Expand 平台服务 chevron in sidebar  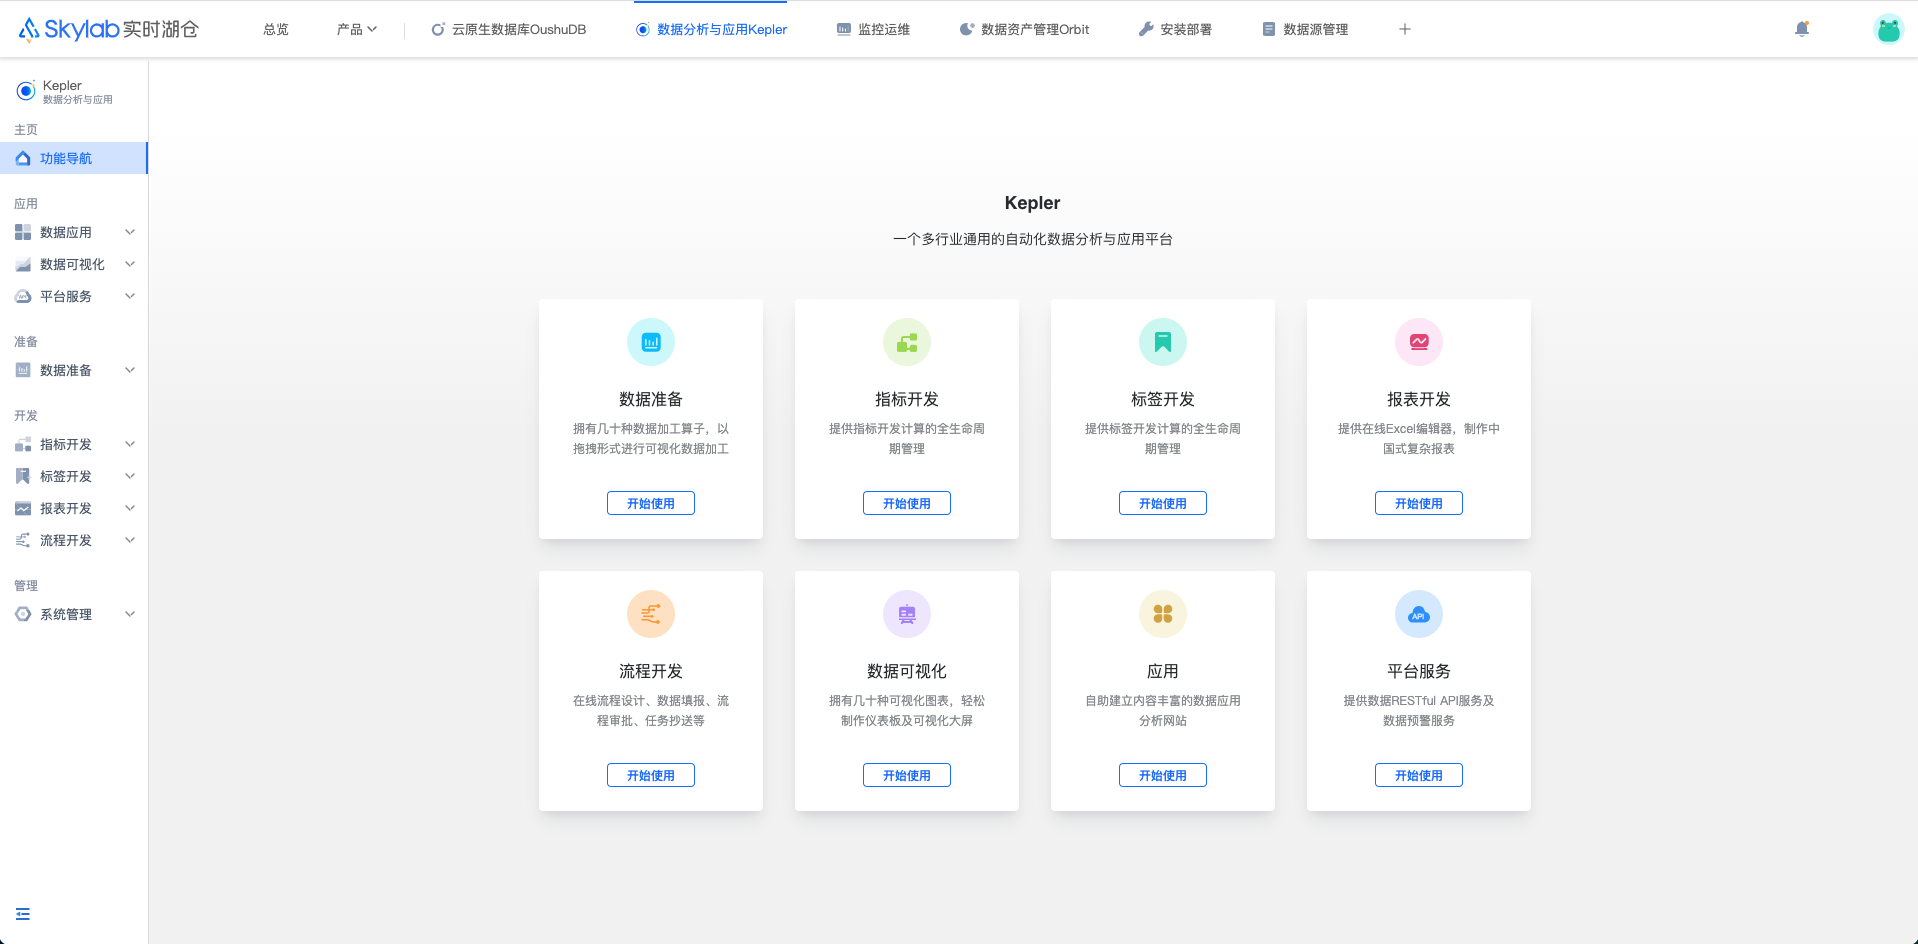pos(130,296)
